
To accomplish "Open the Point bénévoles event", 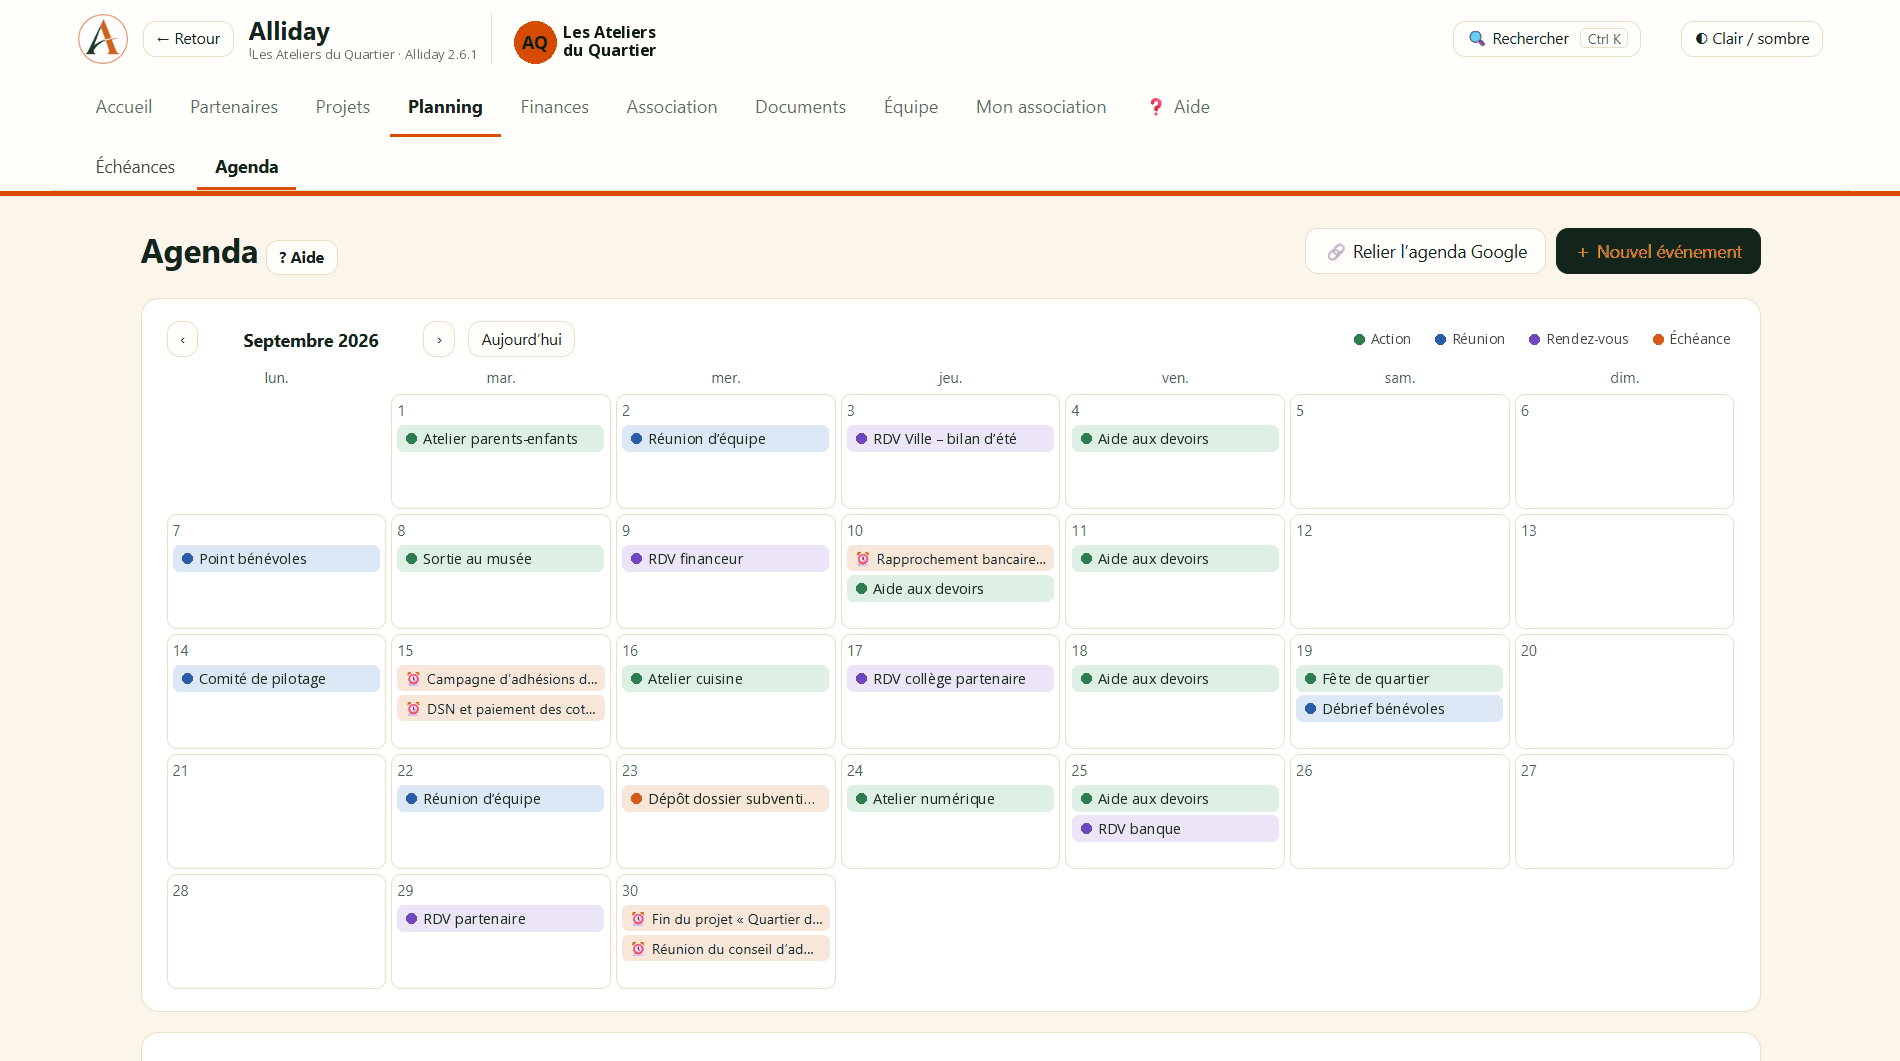I will [276, 559].
